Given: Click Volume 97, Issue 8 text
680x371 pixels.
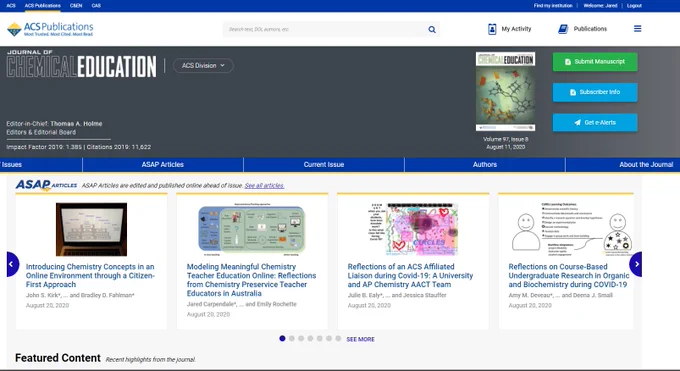Looking at the screenshot, I should [x=506, y=139].
